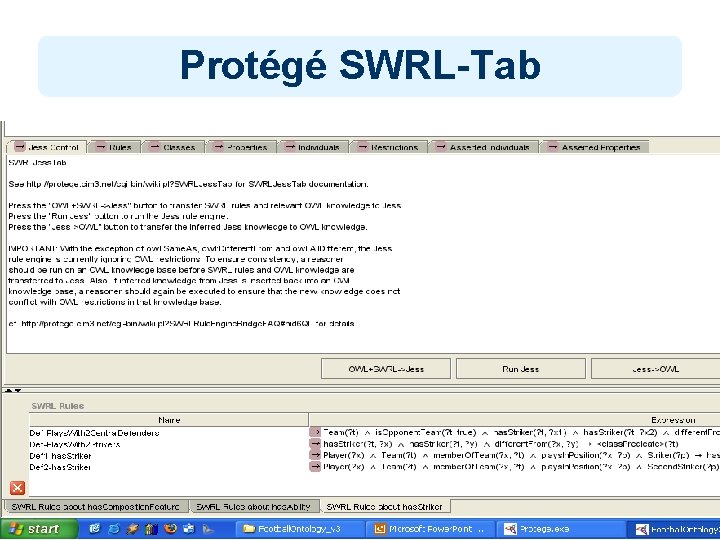Click expression text of Def2-hasStriker rule

point(521,467)
